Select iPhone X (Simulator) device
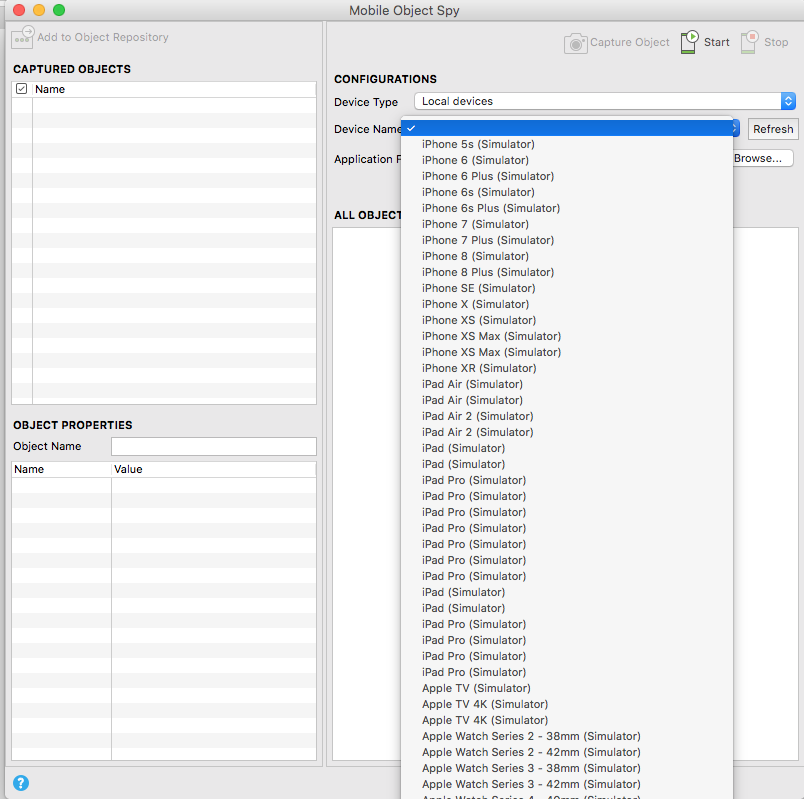This screenshot has height=799, width=804. click(x=567, y=304)
